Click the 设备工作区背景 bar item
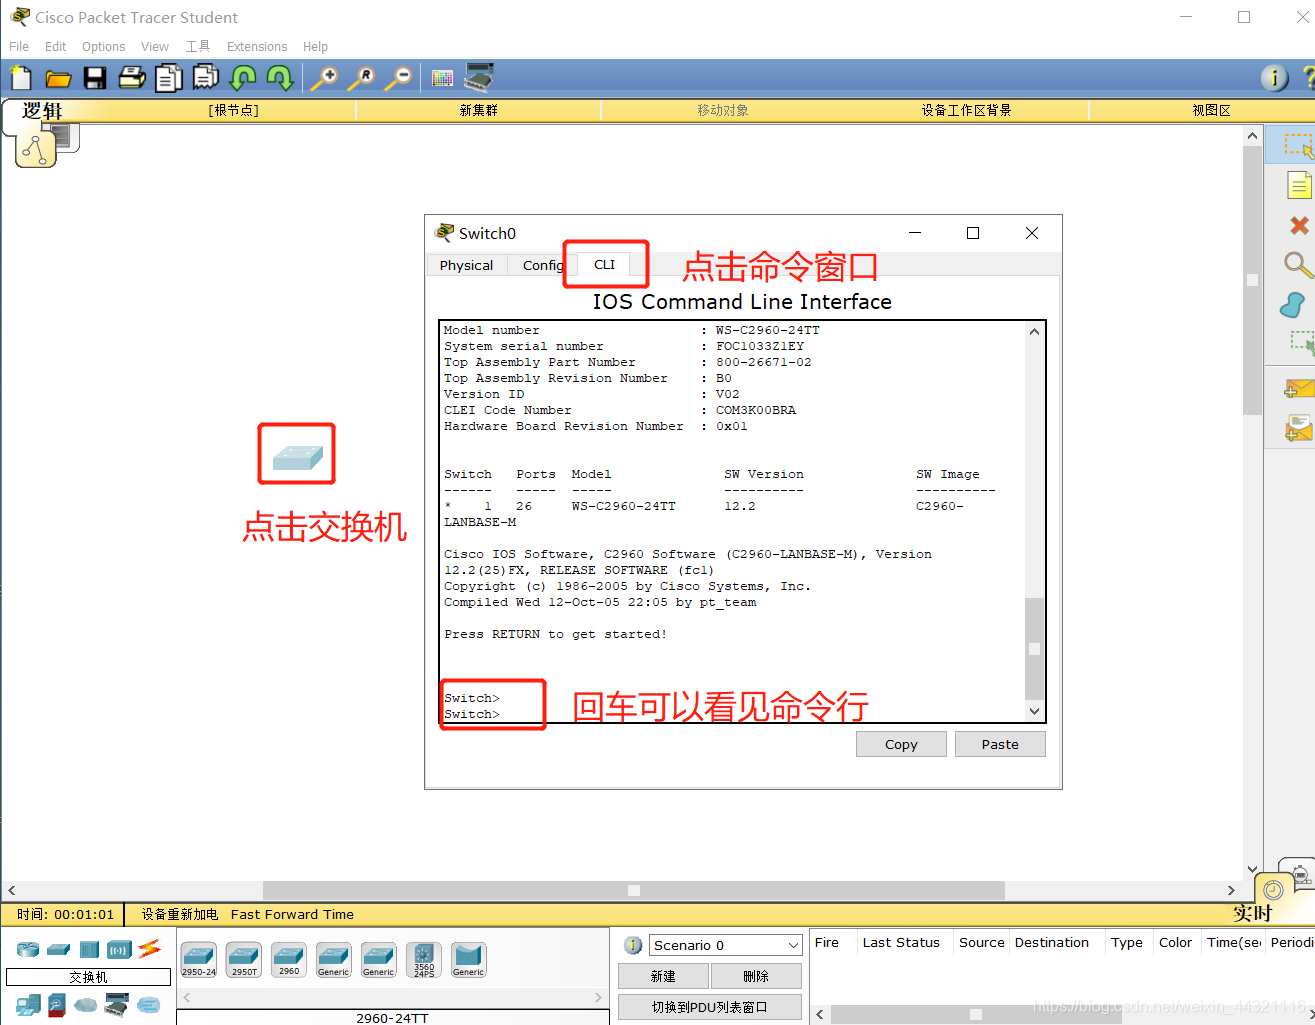 pos(966,110)
